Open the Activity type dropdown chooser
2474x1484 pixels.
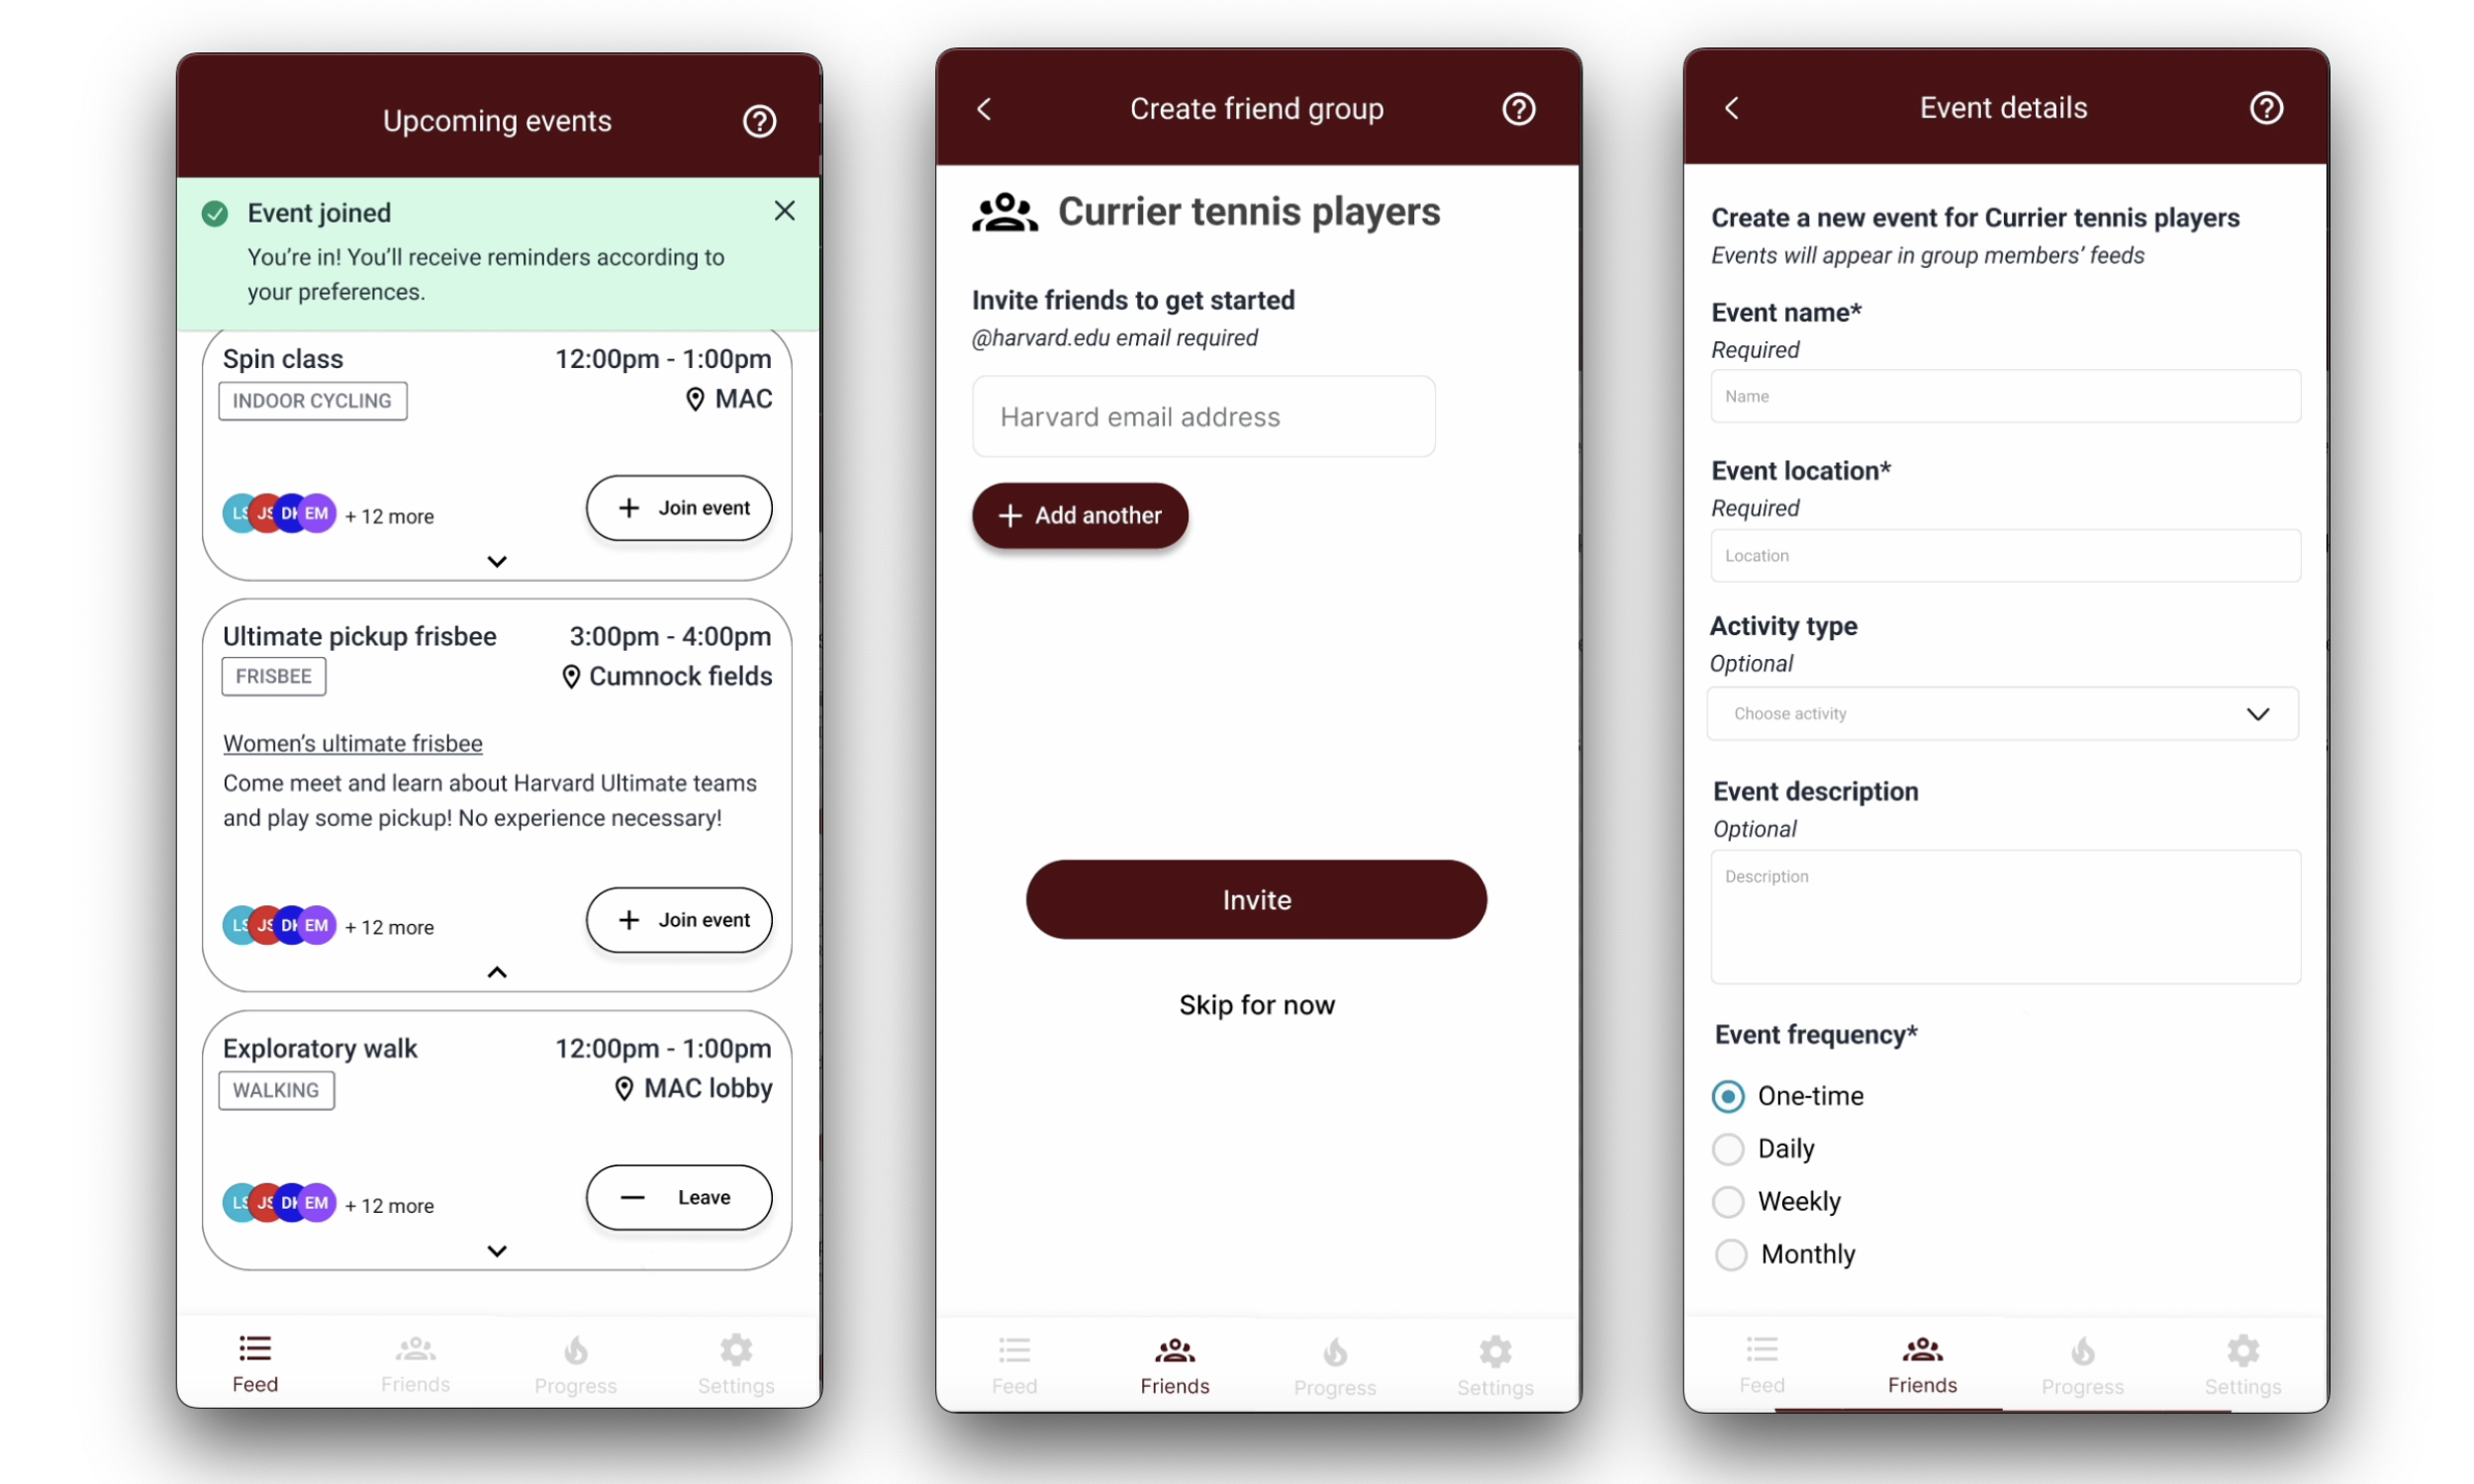pos(2006,712)
